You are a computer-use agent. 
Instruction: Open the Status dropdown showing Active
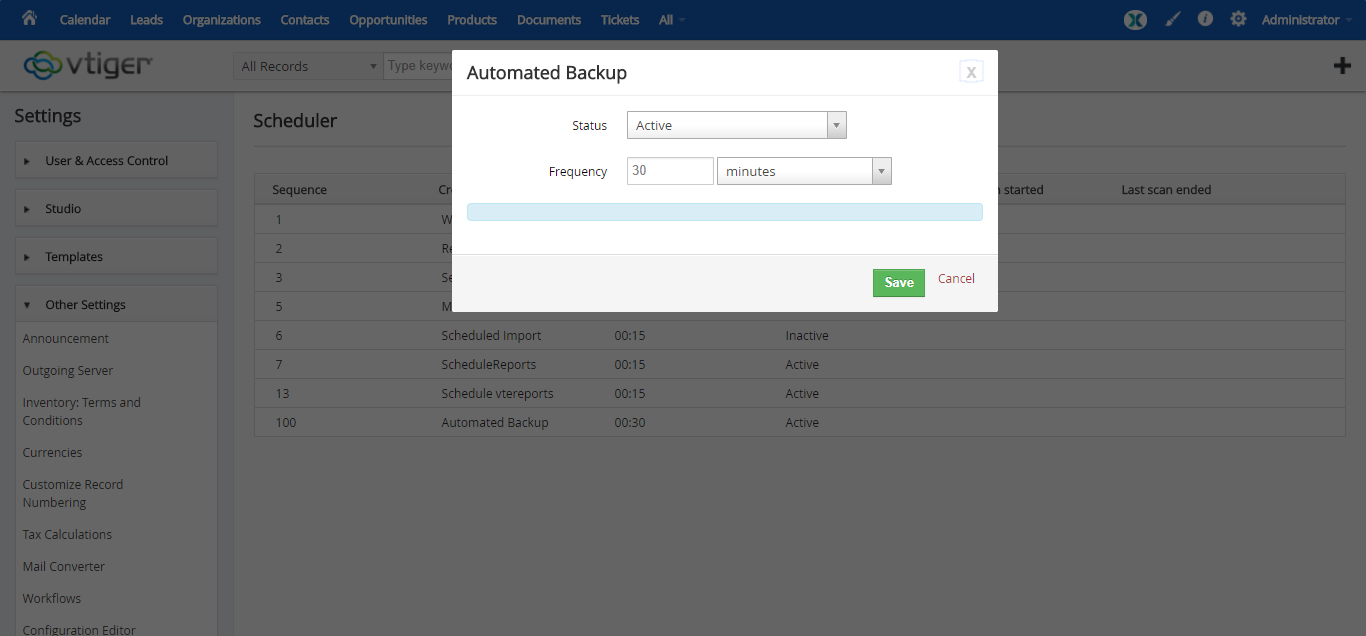pos(736,125)
